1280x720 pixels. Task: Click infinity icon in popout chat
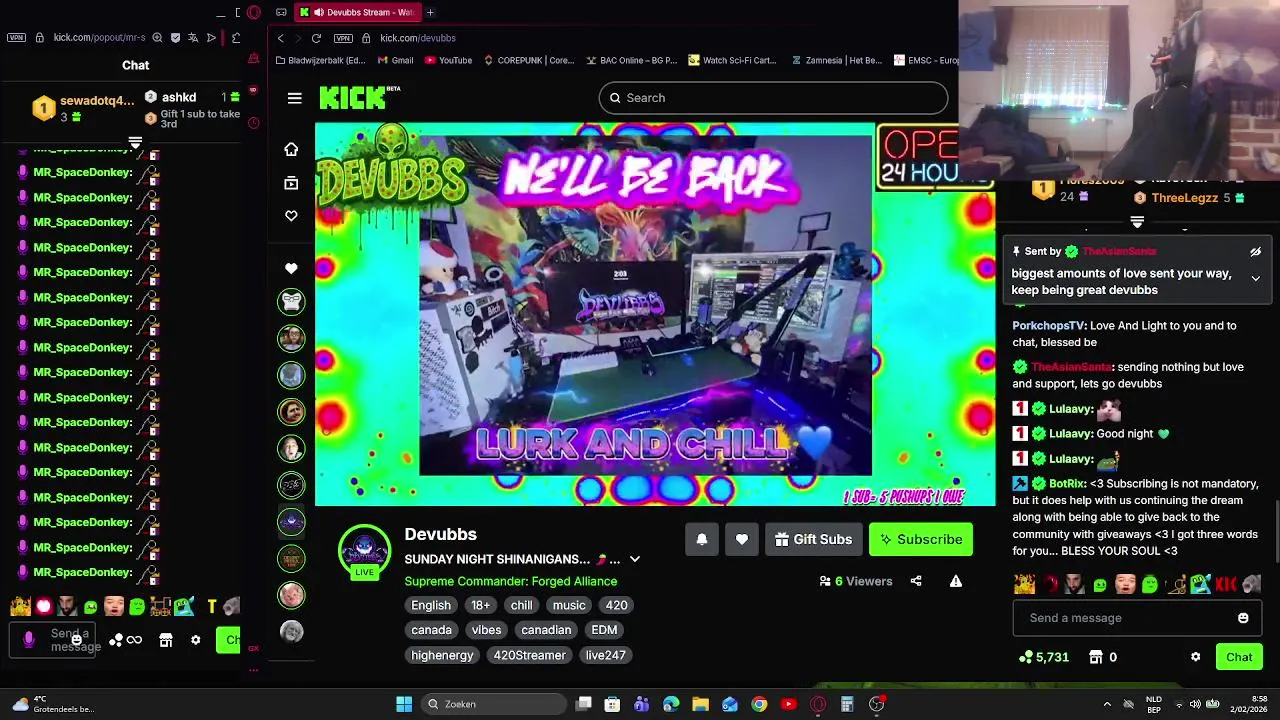[x=134, y=640]
